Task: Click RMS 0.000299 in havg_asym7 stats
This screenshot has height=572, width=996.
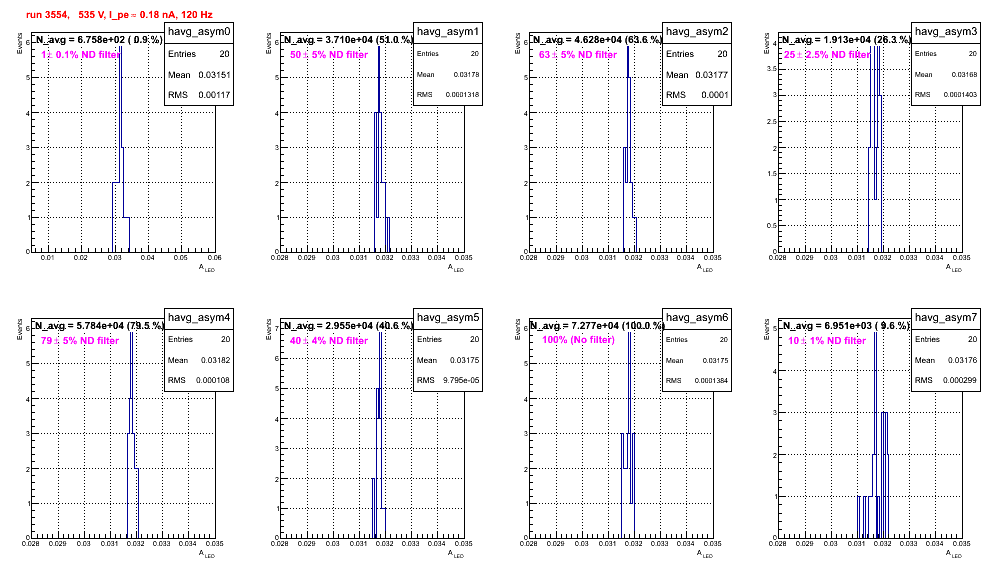Action: (x=946, y=380)
